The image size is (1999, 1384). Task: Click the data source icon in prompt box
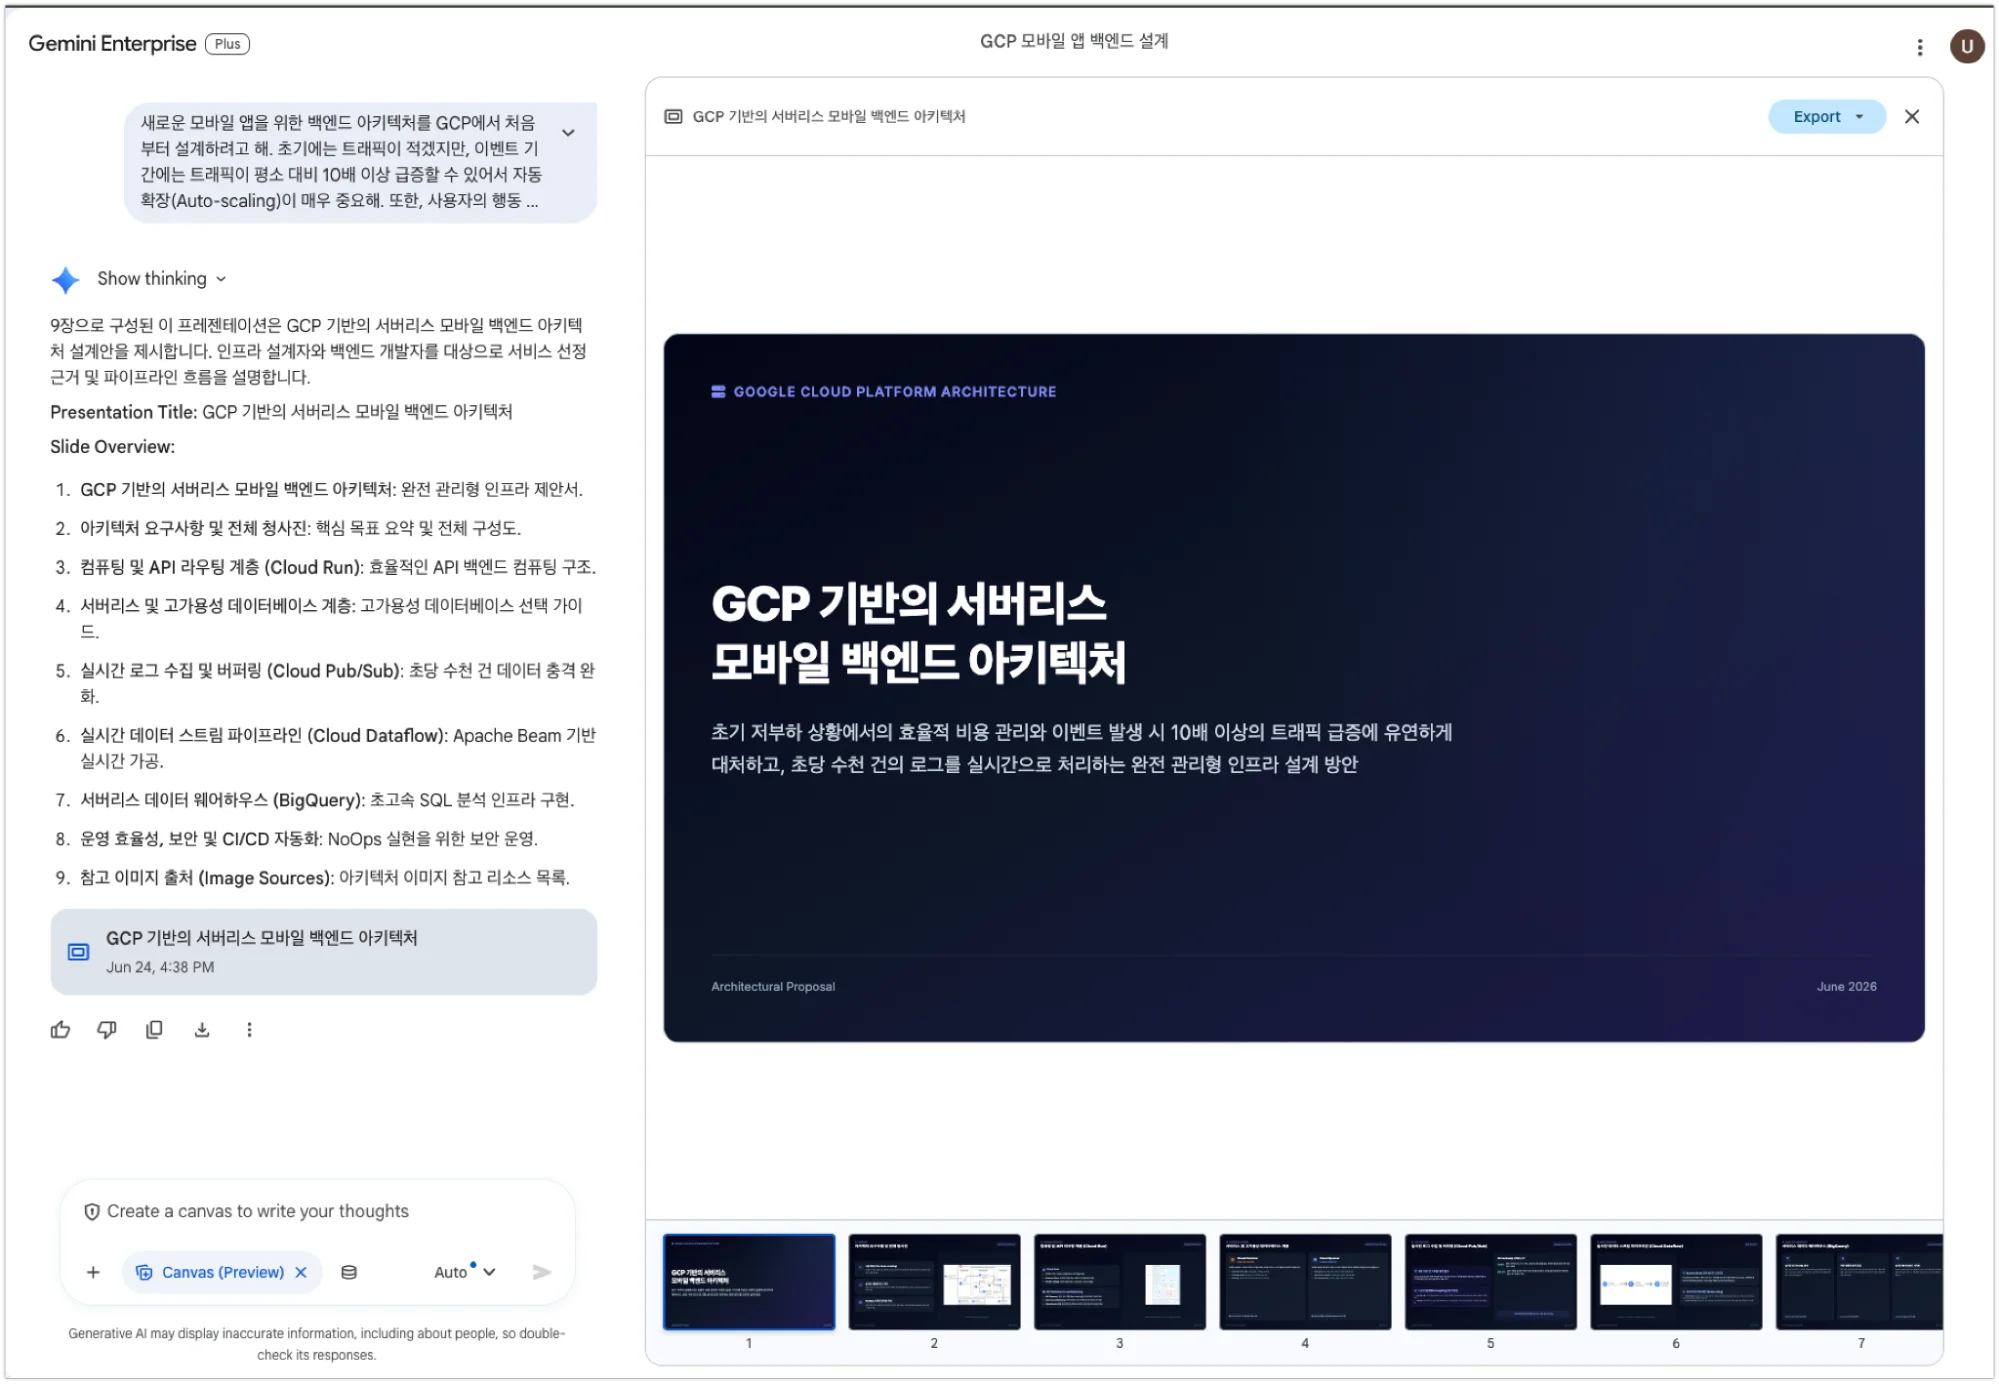pyautogui.click(x=349, y=1273)
